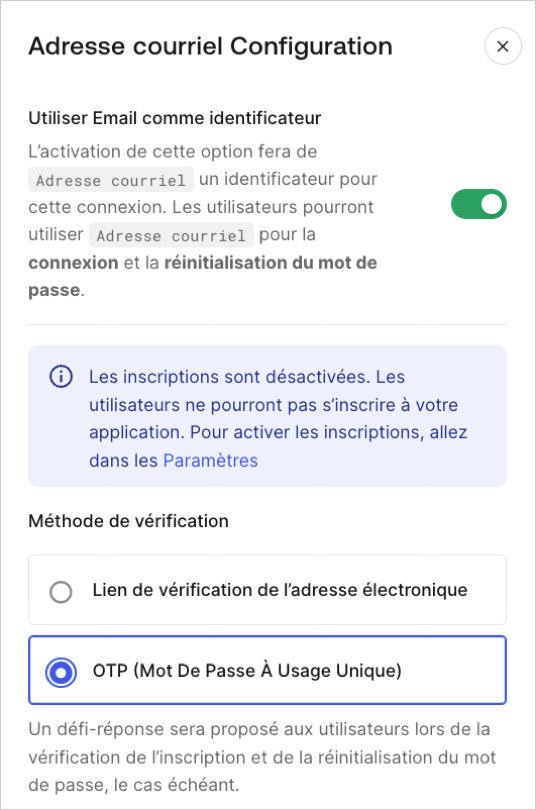The width and height of the screenshot is (536, 810).
Task: Click the 'Les inscriptions sont désactivées' banner text
Action: click(x=229, y=377)
